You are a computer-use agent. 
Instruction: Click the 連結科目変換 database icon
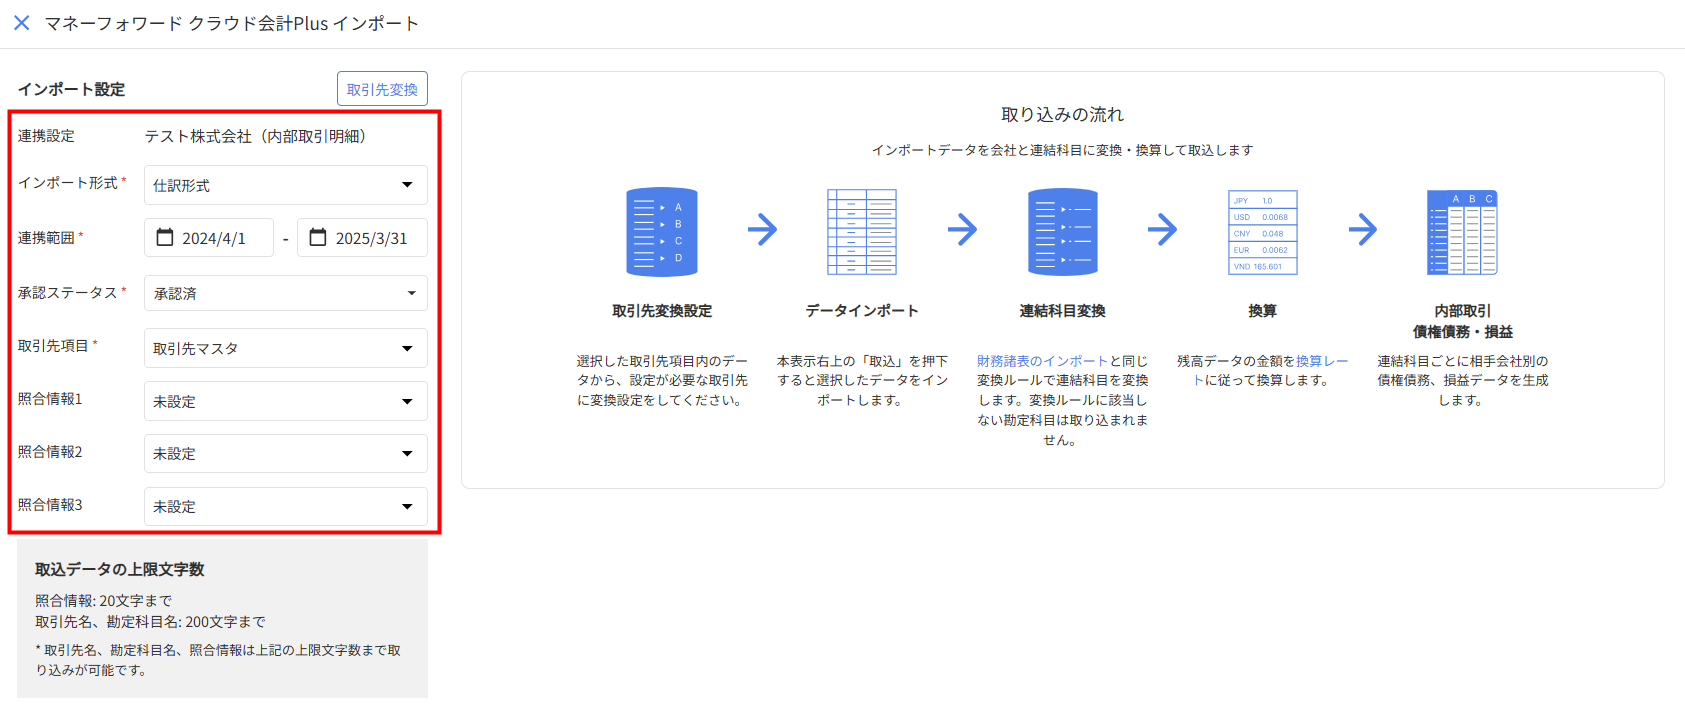[1062, 232]
